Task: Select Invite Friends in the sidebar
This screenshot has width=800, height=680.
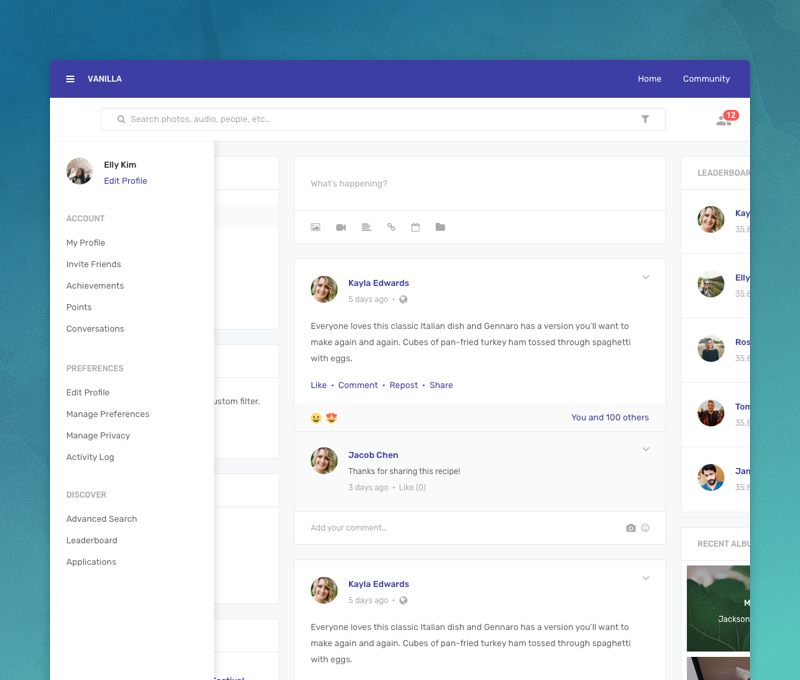Action: (x=93, y=264)
